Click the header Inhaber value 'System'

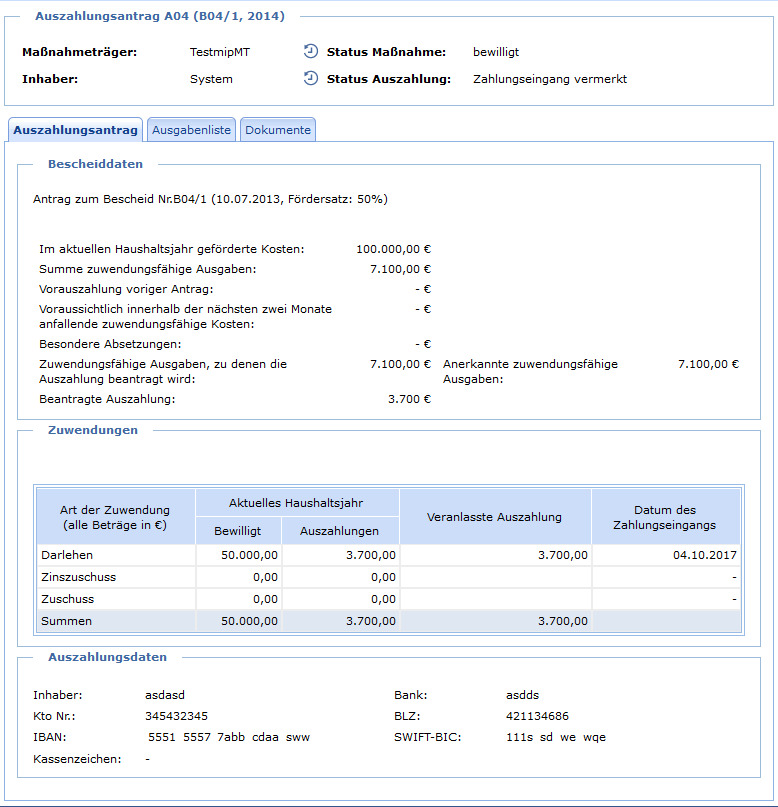[211, 79]
